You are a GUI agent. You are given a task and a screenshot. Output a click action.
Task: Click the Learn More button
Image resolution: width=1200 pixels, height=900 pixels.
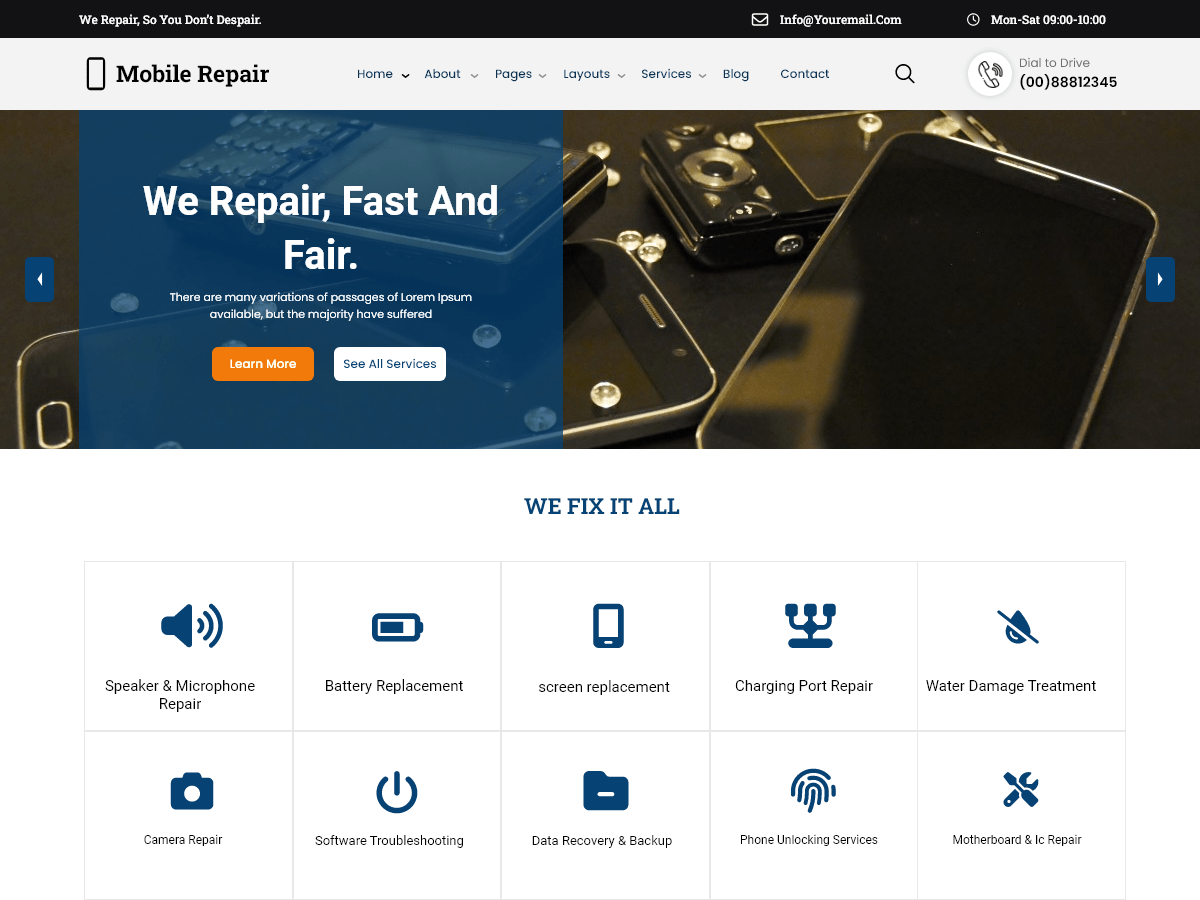(262, 363)
